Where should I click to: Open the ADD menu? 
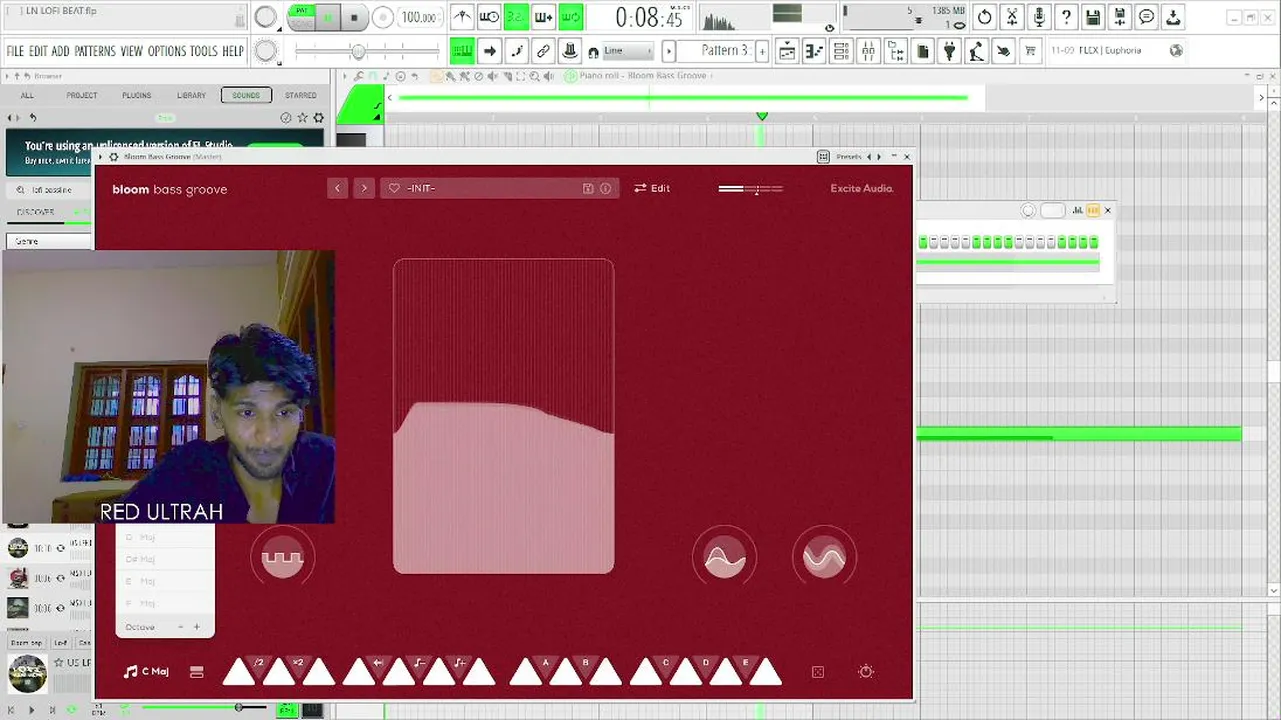click(61, 51)
